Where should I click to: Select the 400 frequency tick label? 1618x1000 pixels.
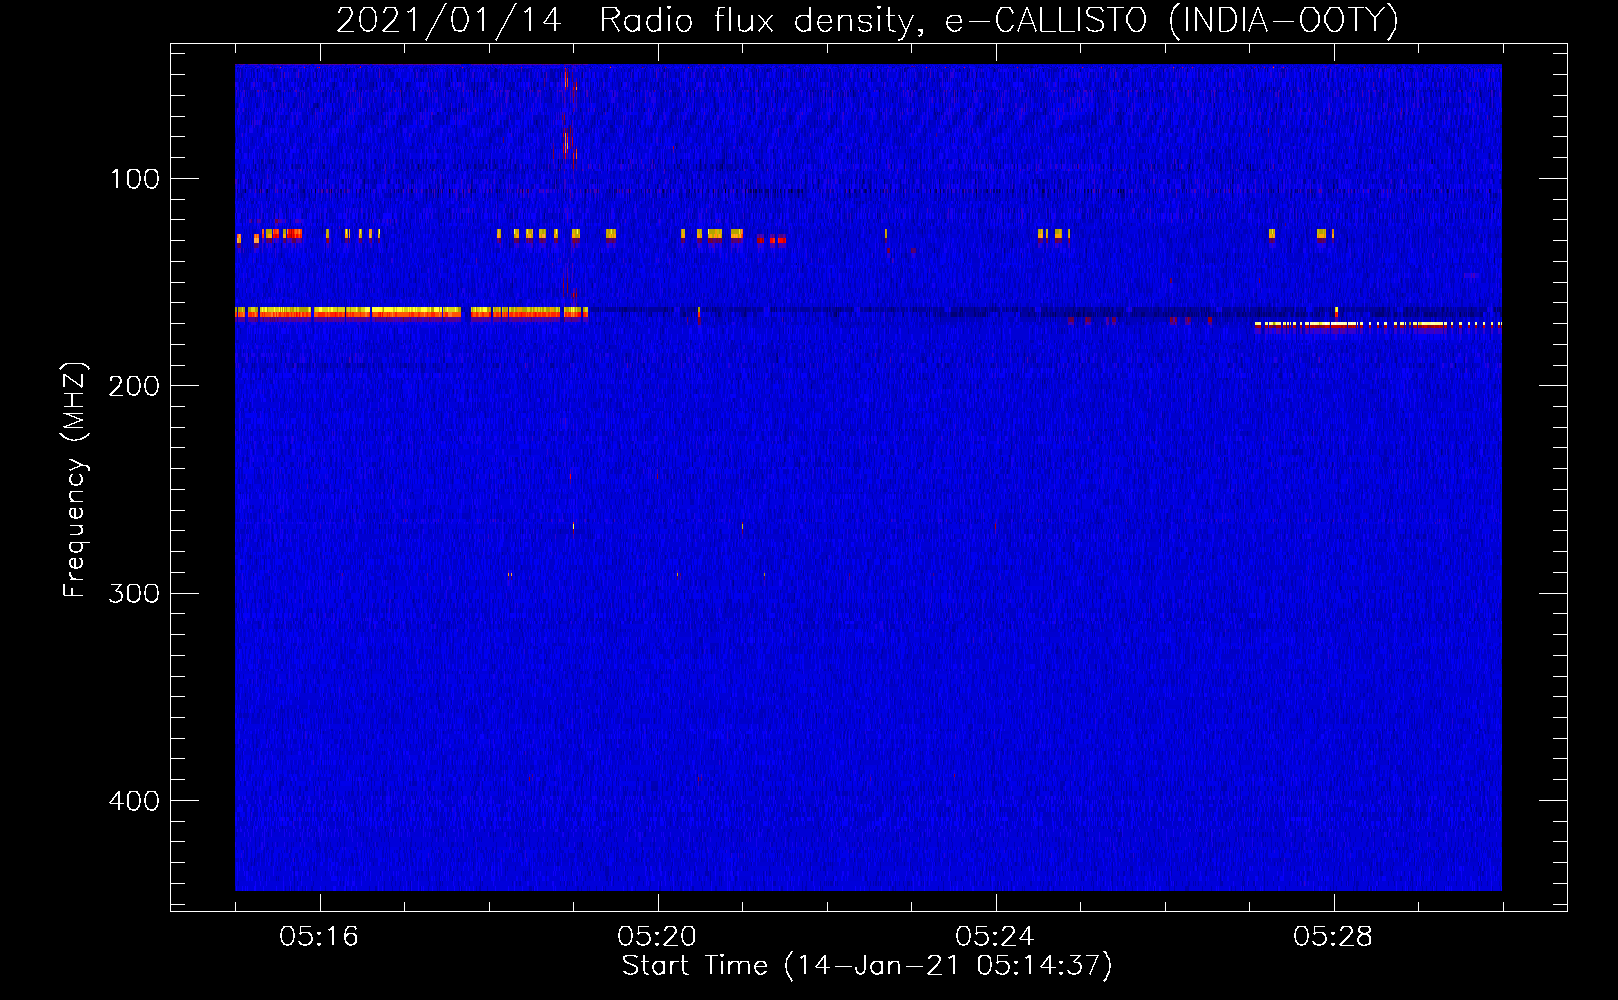pyautogui.click(x=135, y=801)
